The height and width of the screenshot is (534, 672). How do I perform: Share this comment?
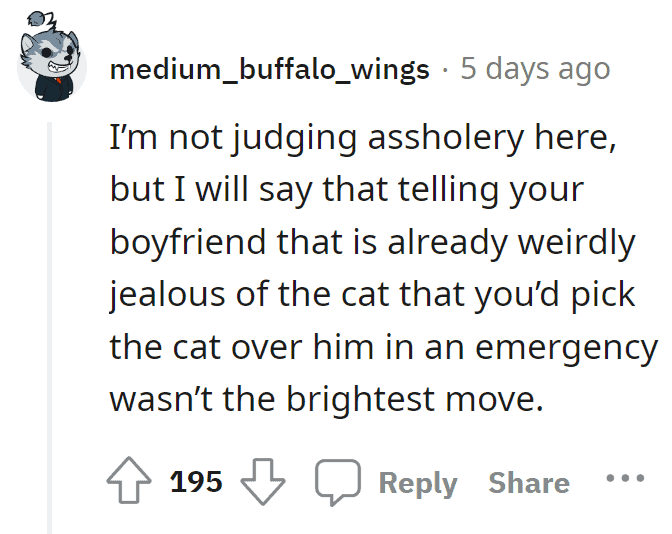pos(529,483)
